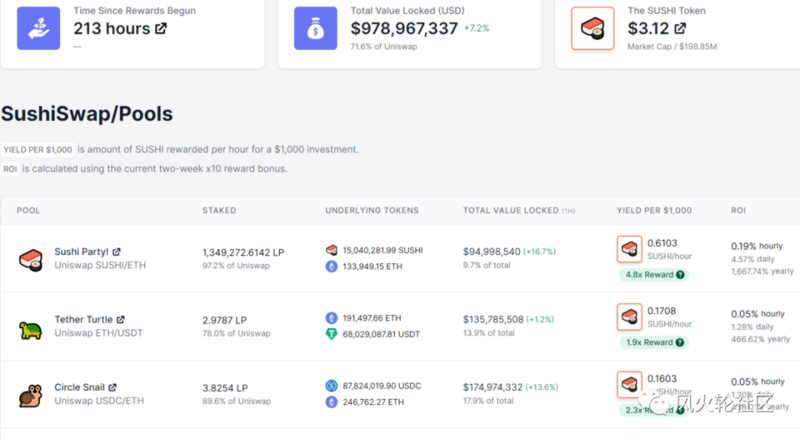
Task: Click the ROI legend tag
Action: 10,169
